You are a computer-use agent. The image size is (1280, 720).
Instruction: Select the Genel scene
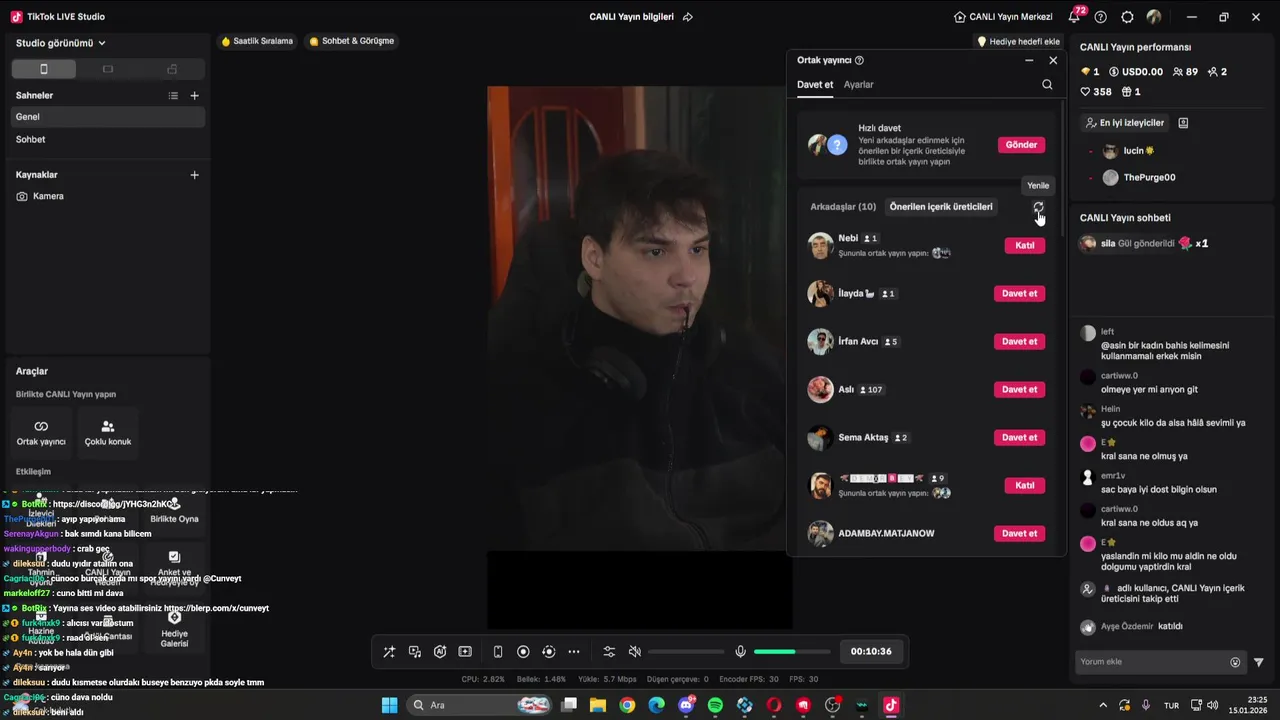(x=108, y=117)
